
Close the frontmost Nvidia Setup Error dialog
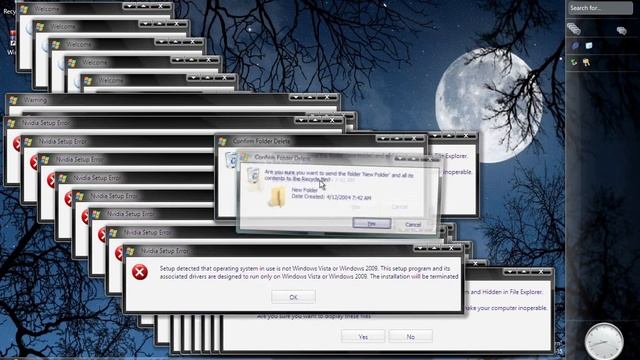point(451,248)
